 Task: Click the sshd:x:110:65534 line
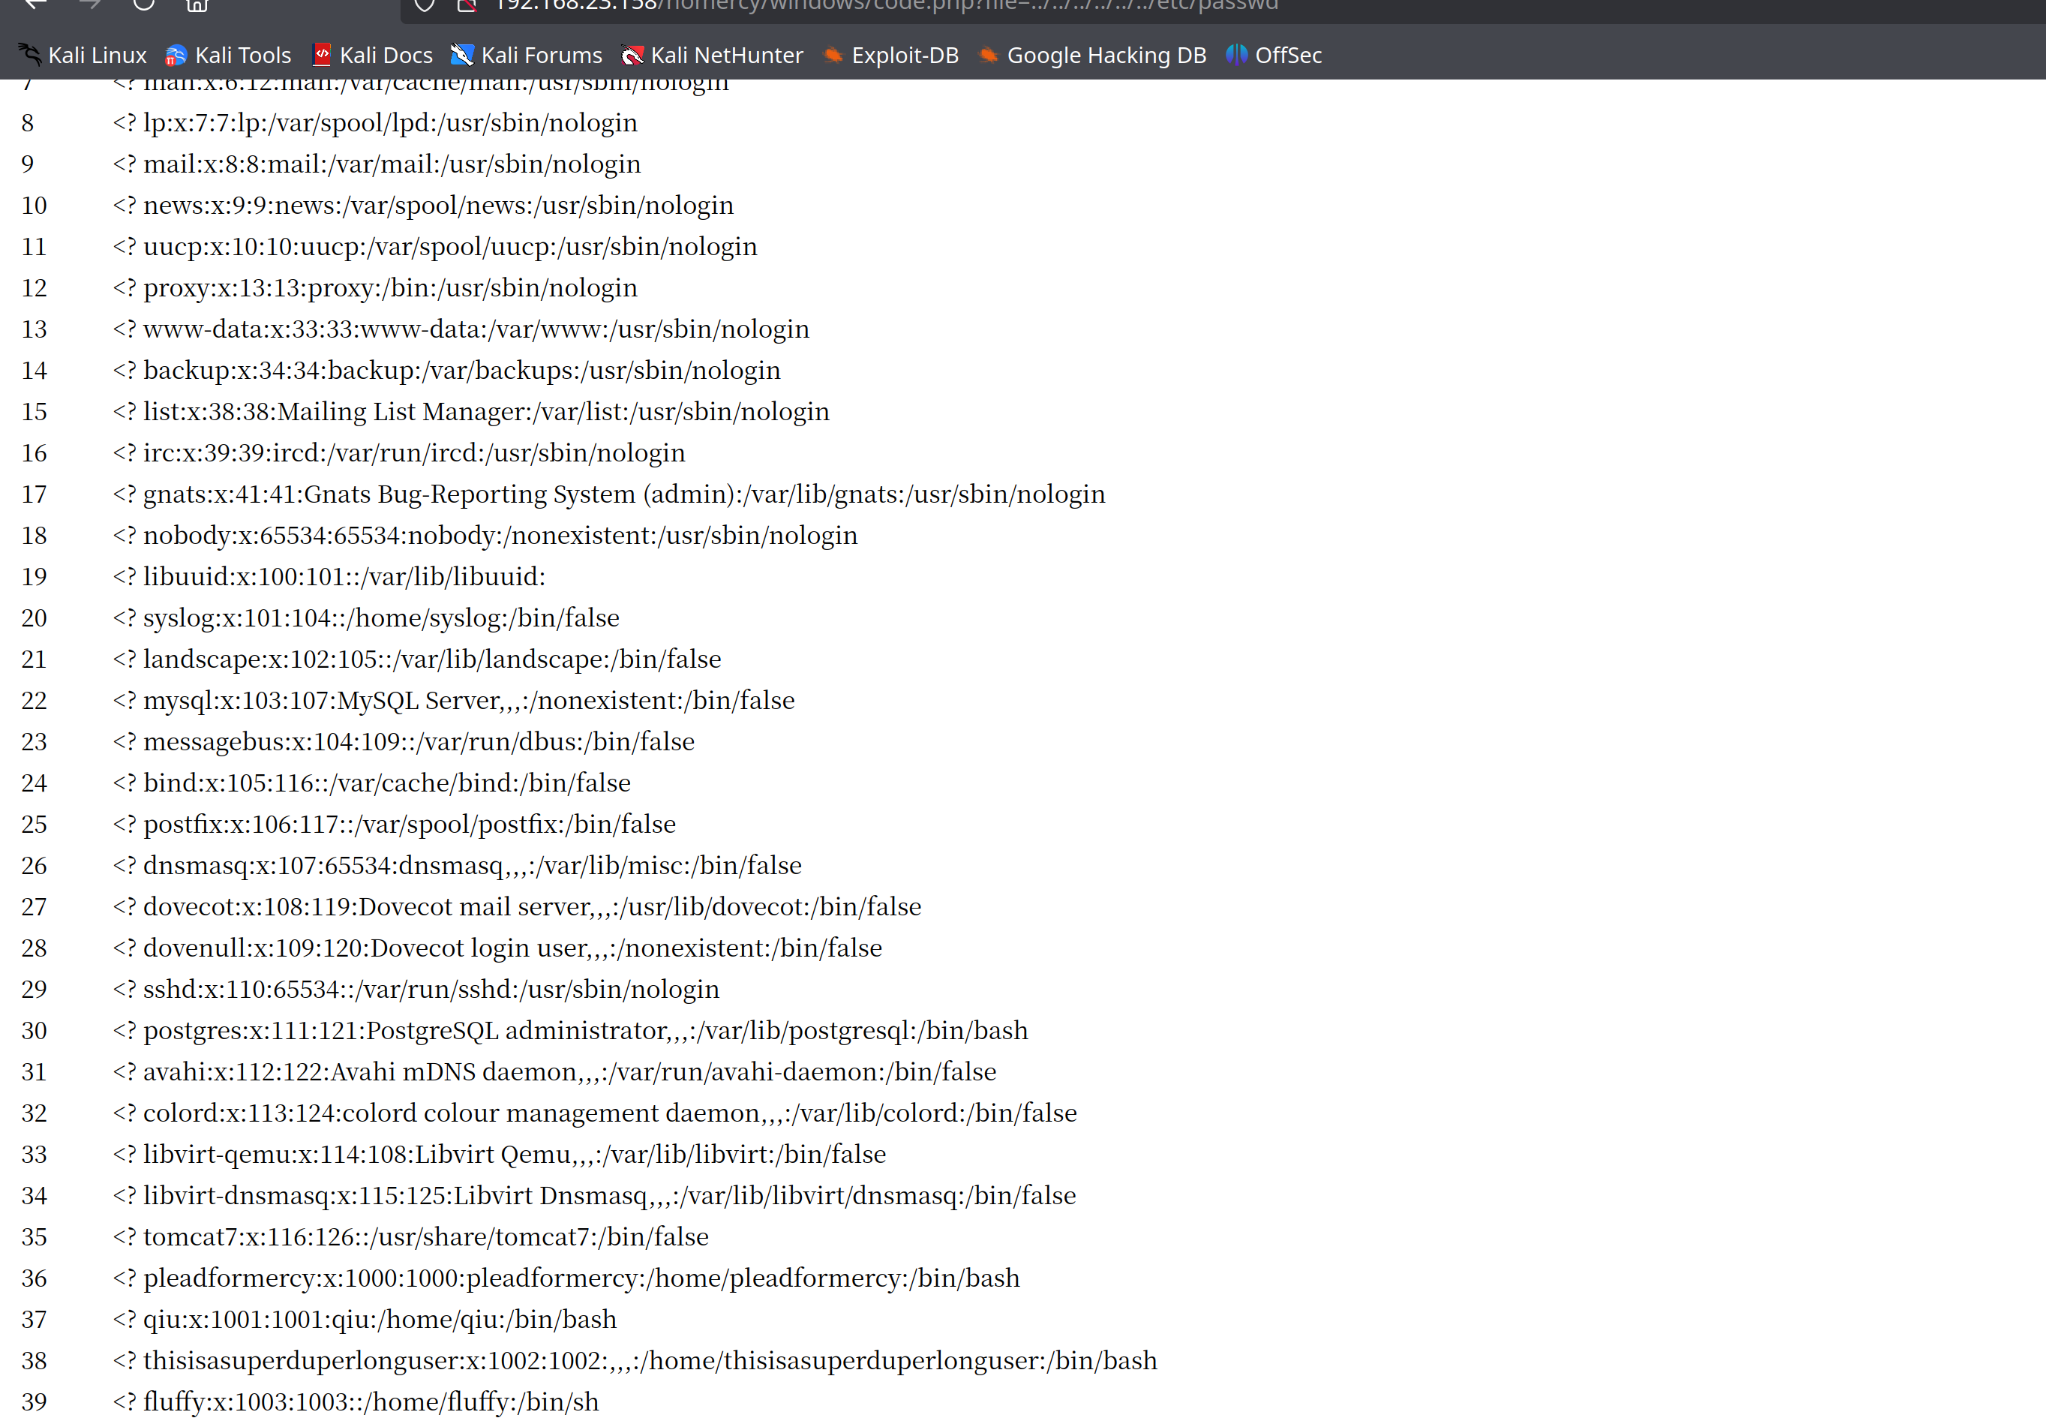tap(416, 989)
